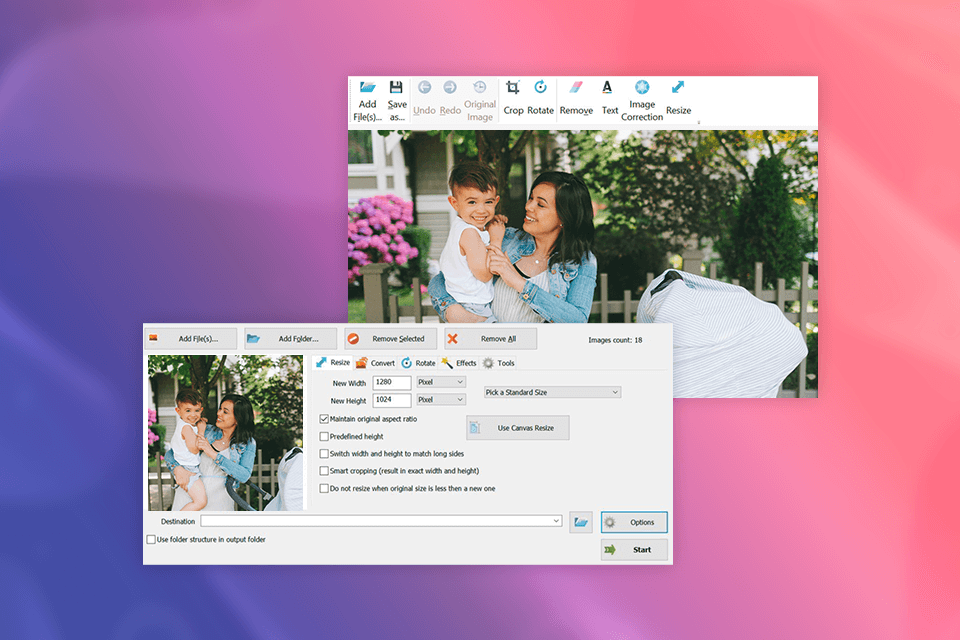
Task: Switch to the Effects tab
Action: click(x=459, y=363)
